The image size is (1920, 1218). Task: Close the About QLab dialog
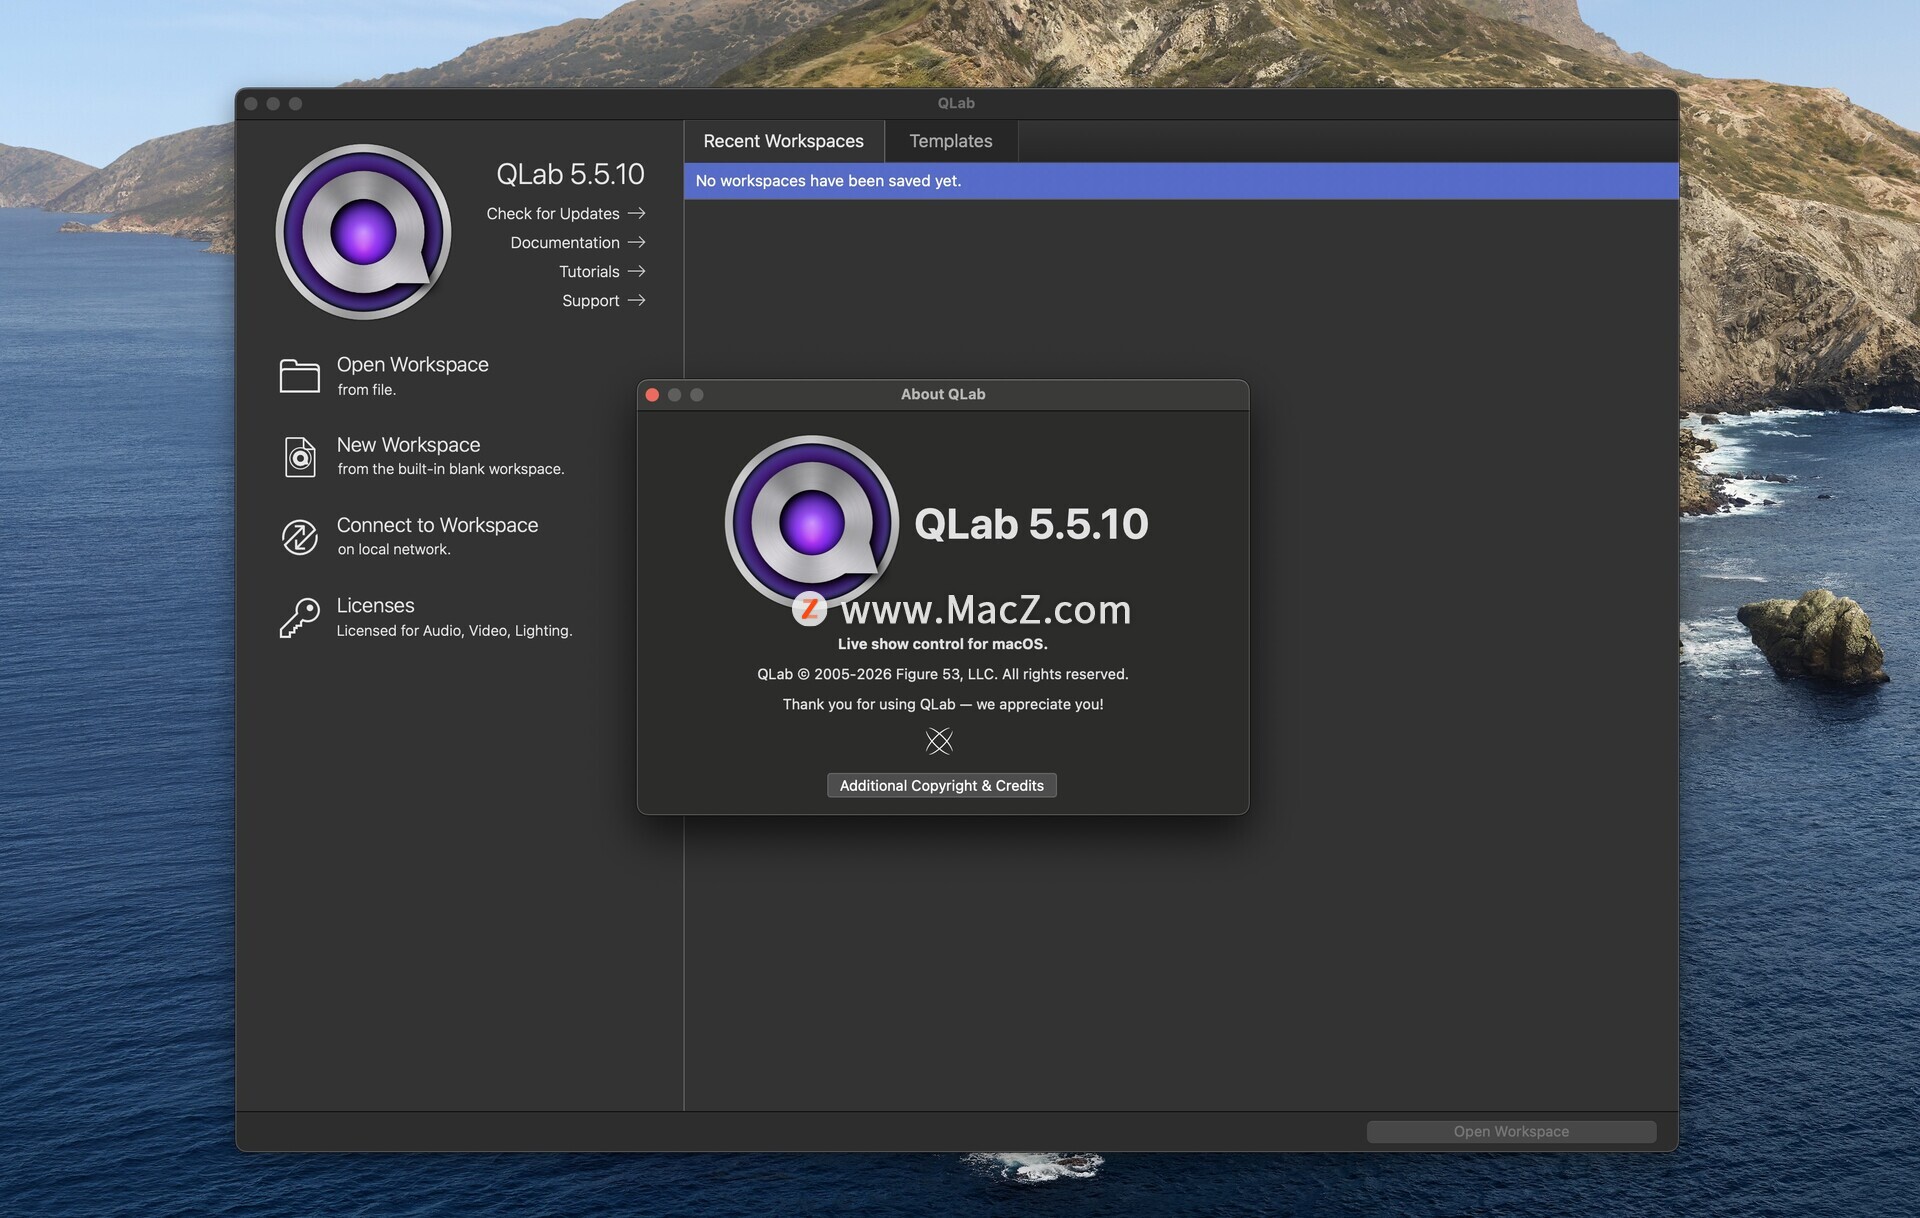pyautogui.click(x=652, y=395)
